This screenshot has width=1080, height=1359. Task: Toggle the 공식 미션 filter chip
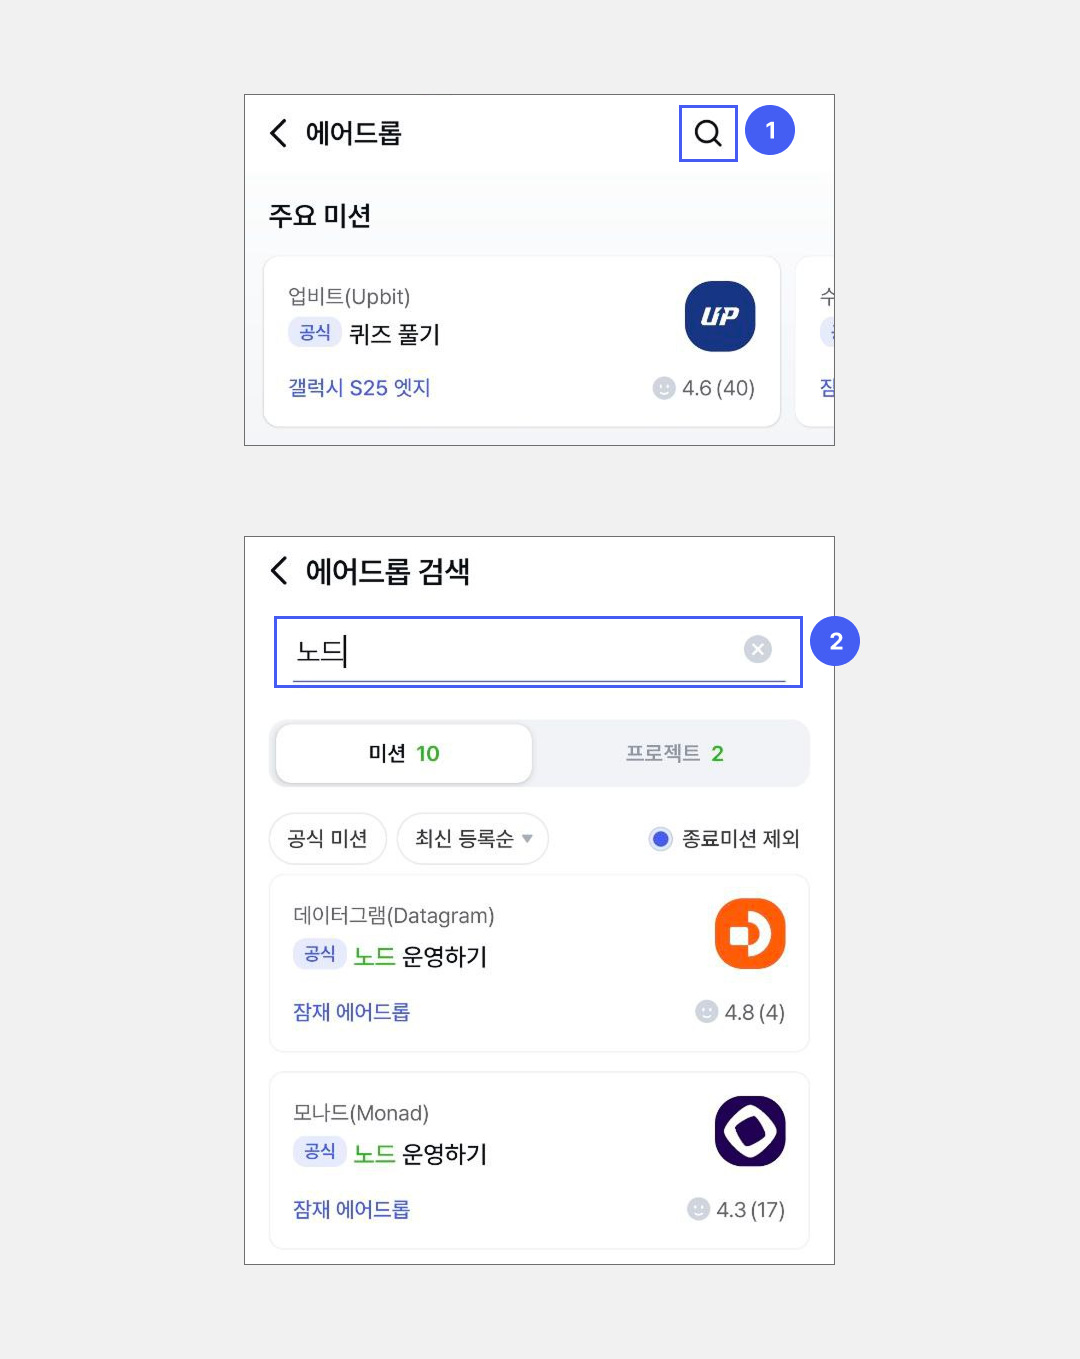point(327,839)
